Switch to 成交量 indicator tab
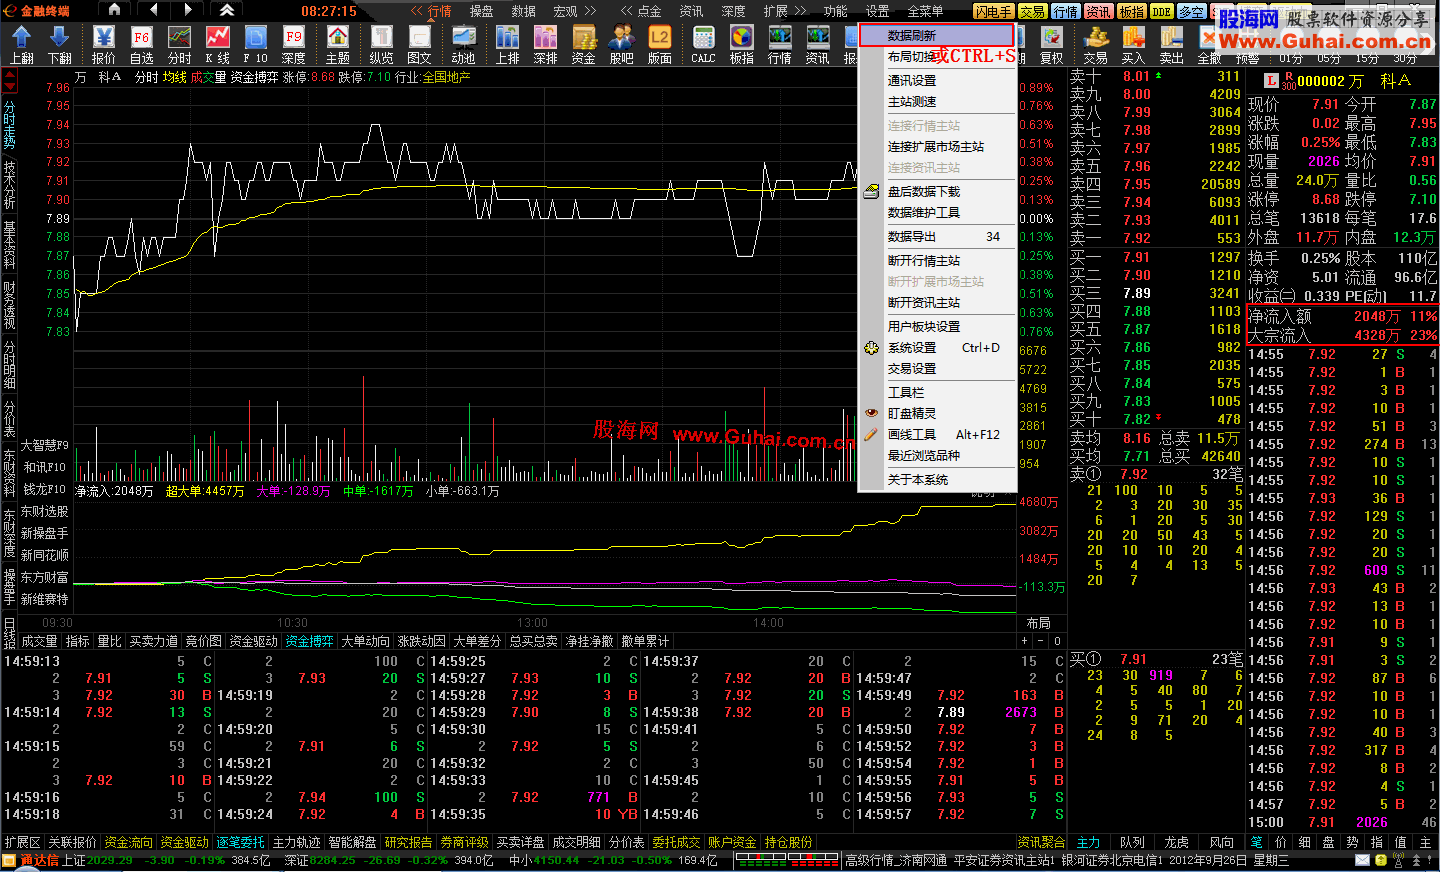Screen dimensions: 1440x872 tap(40, 641)
